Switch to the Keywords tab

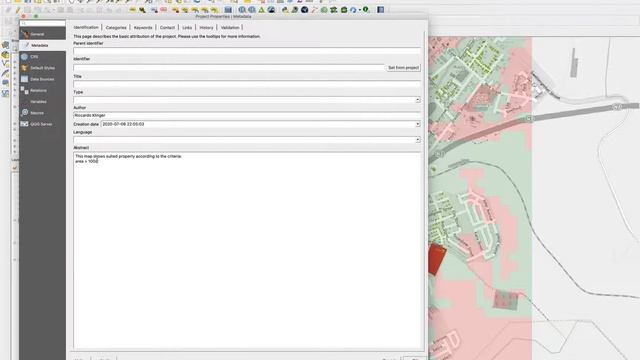click(x=143, y=27)
